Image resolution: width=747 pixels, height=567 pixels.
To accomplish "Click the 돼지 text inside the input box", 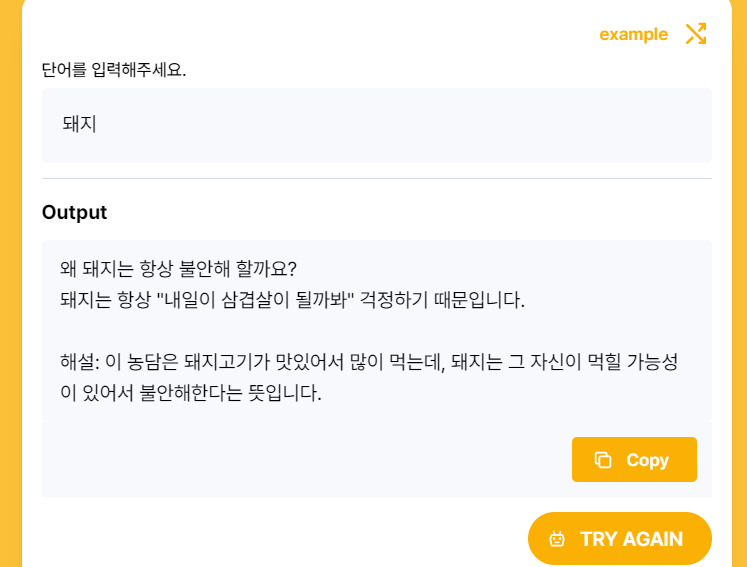I will coord(80,124).
